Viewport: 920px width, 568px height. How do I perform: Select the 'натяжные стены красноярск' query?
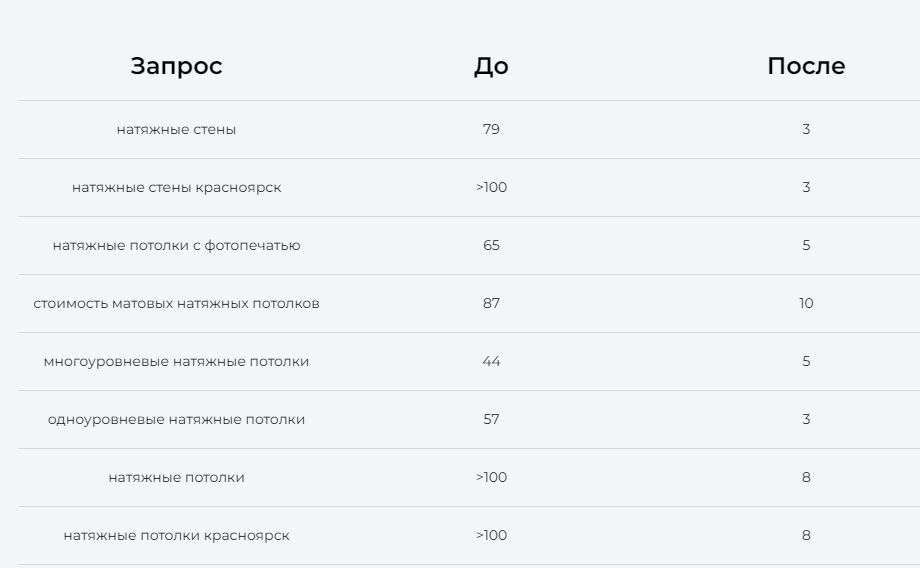(x=176, y=187)
